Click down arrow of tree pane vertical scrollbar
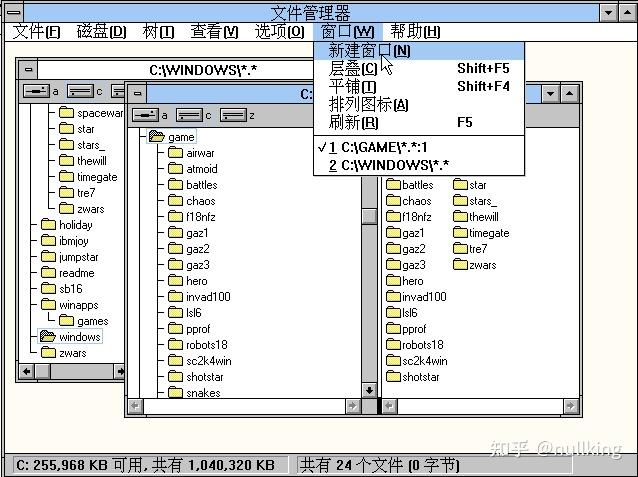 tap(369, 391)
